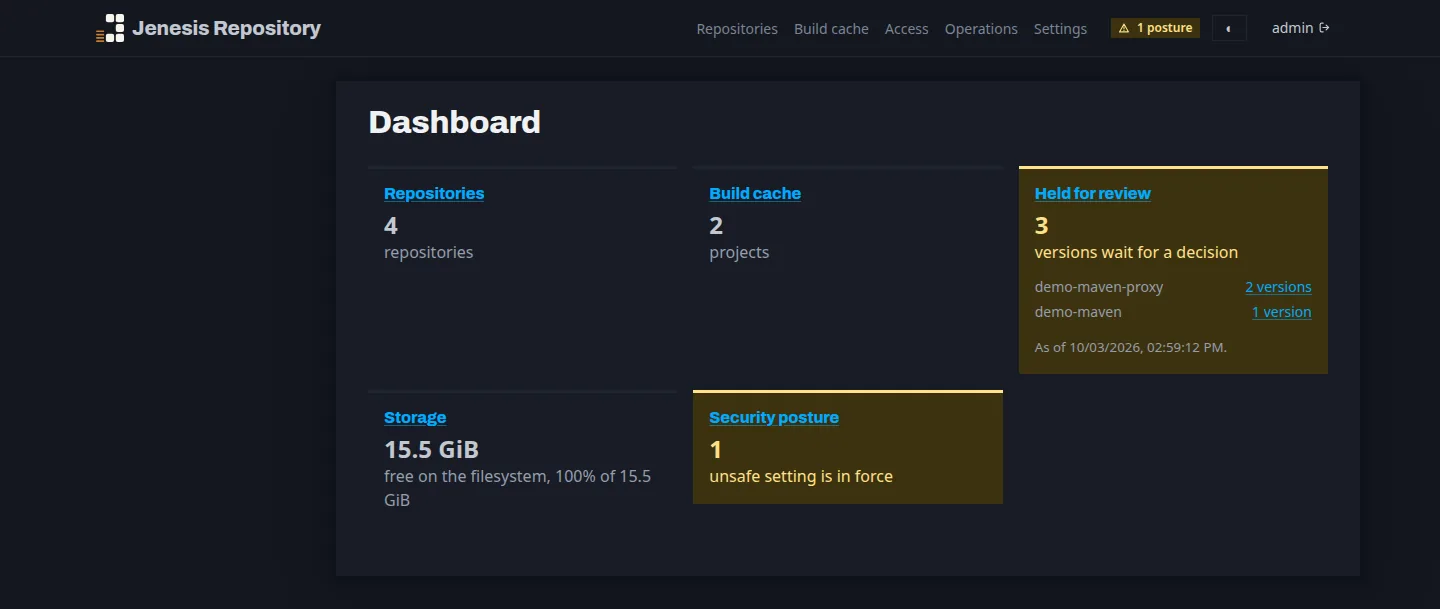Image resolution: width=1440 pixels, height=609 pixels.
Task: Click the Jenesis Repository logo icon
Action: point(110,28)
